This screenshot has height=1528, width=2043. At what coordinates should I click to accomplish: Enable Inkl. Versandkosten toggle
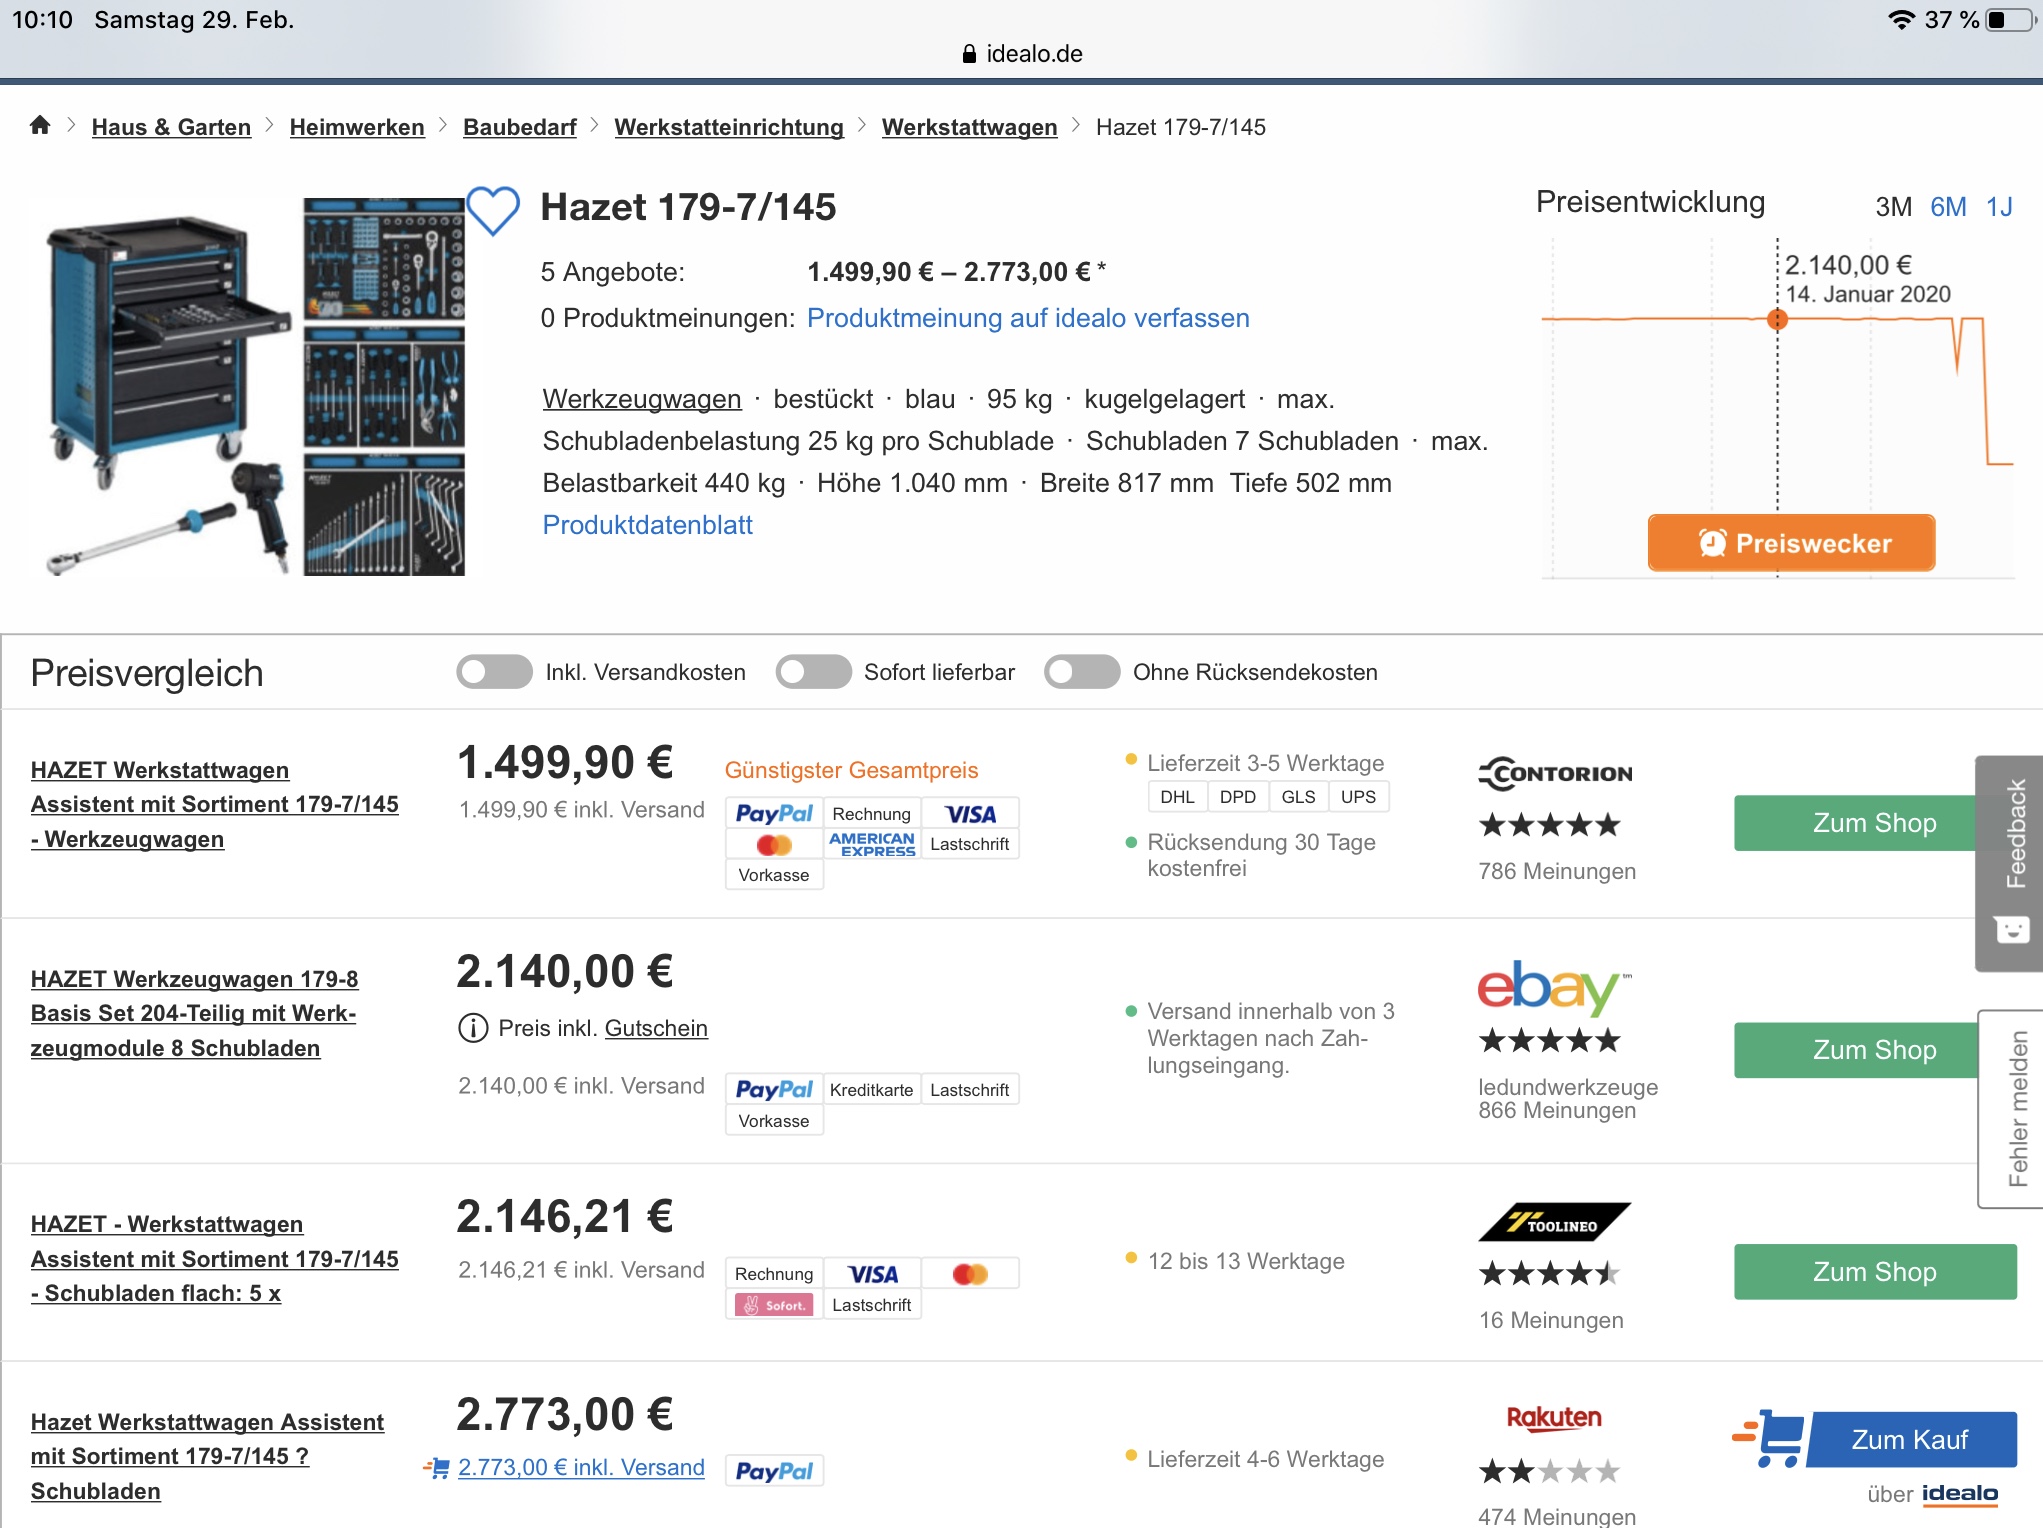point(494,672)
